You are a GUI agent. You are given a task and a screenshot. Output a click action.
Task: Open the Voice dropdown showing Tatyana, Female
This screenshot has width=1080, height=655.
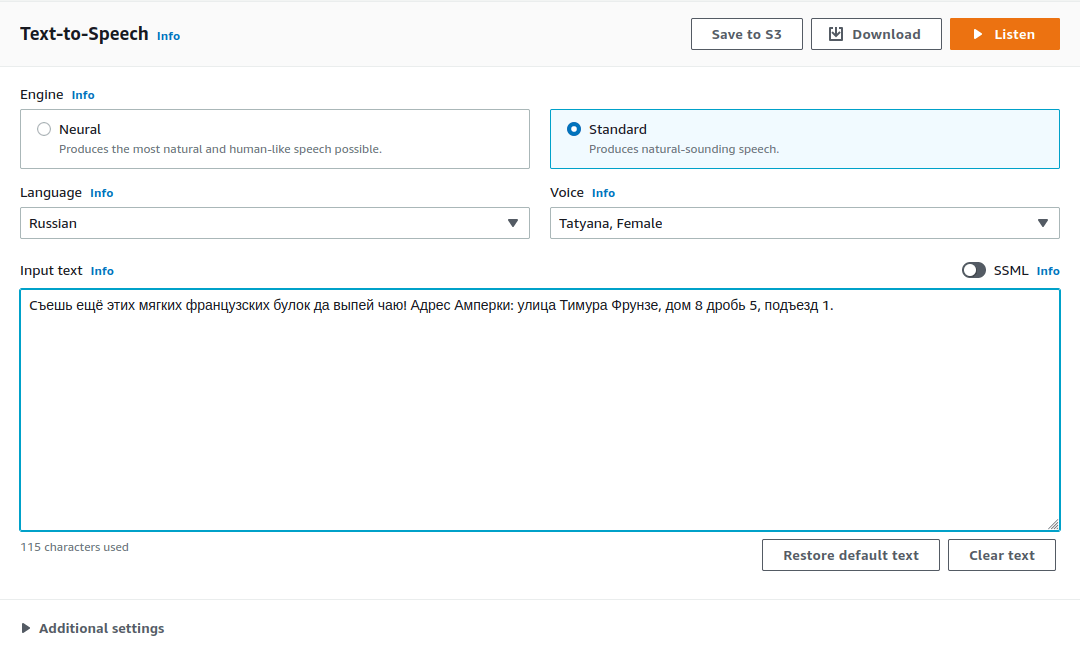click(x=804, y=223)
